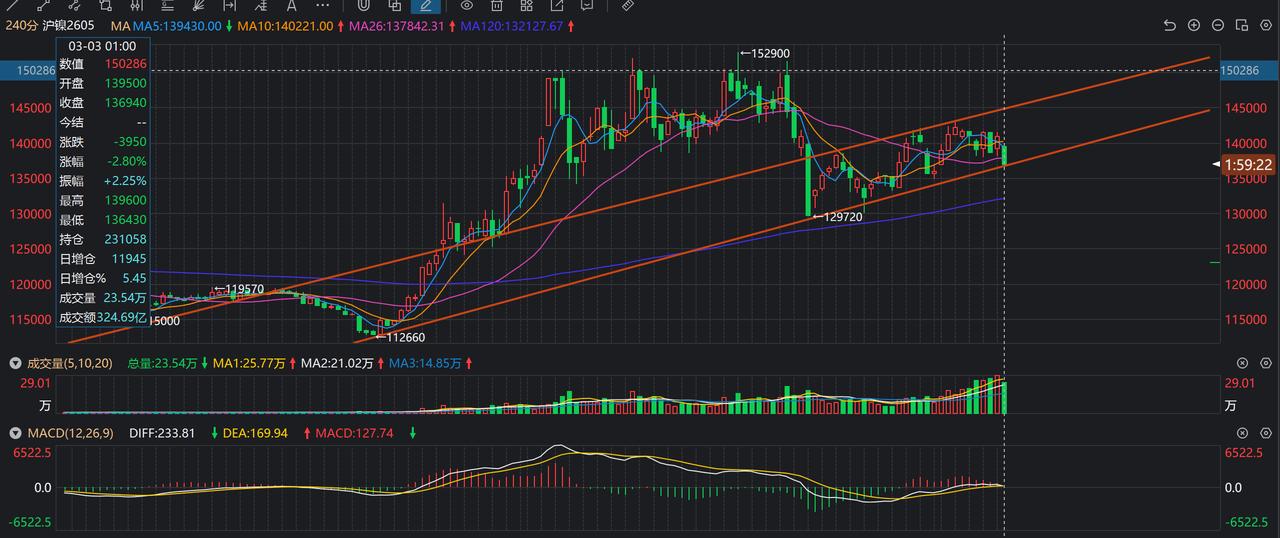Click the 持仓 231058 row
This screenshot has width=1280, height=538.
(x=102, y=239)
